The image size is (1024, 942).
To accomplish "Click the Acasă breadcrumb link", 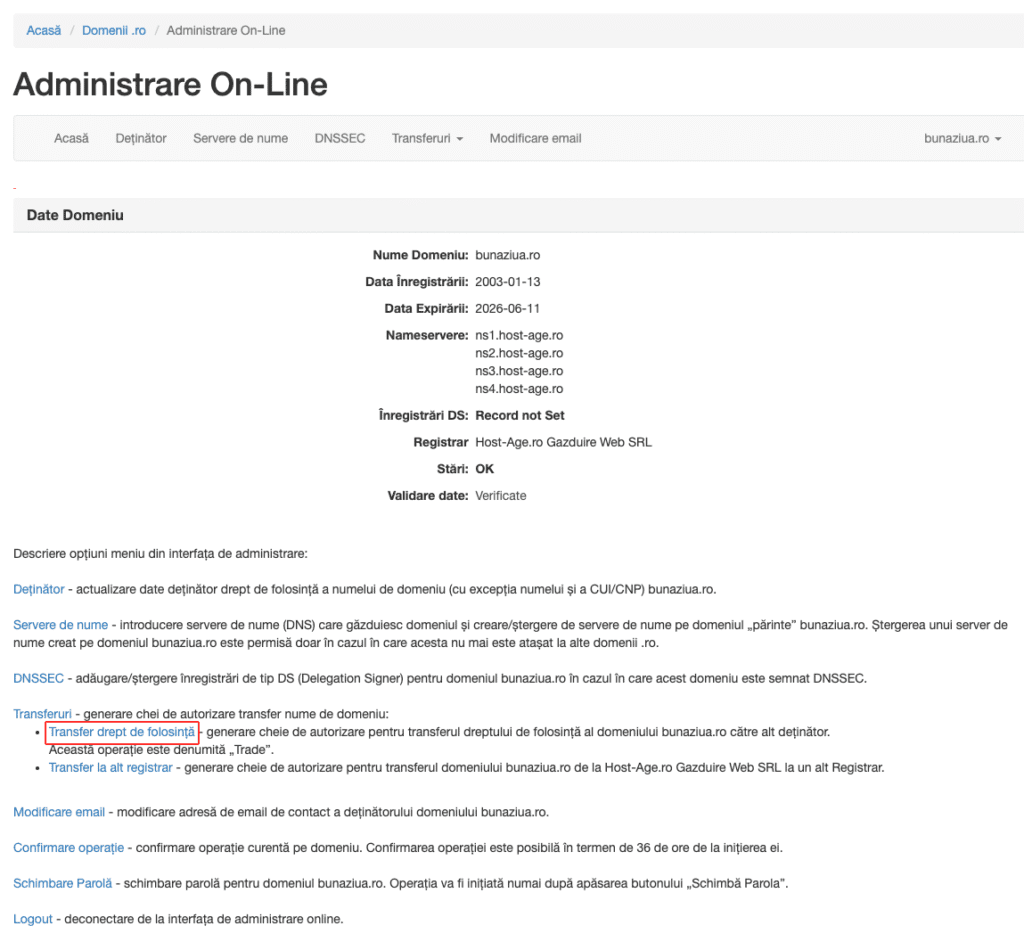I will click(44, 31).
